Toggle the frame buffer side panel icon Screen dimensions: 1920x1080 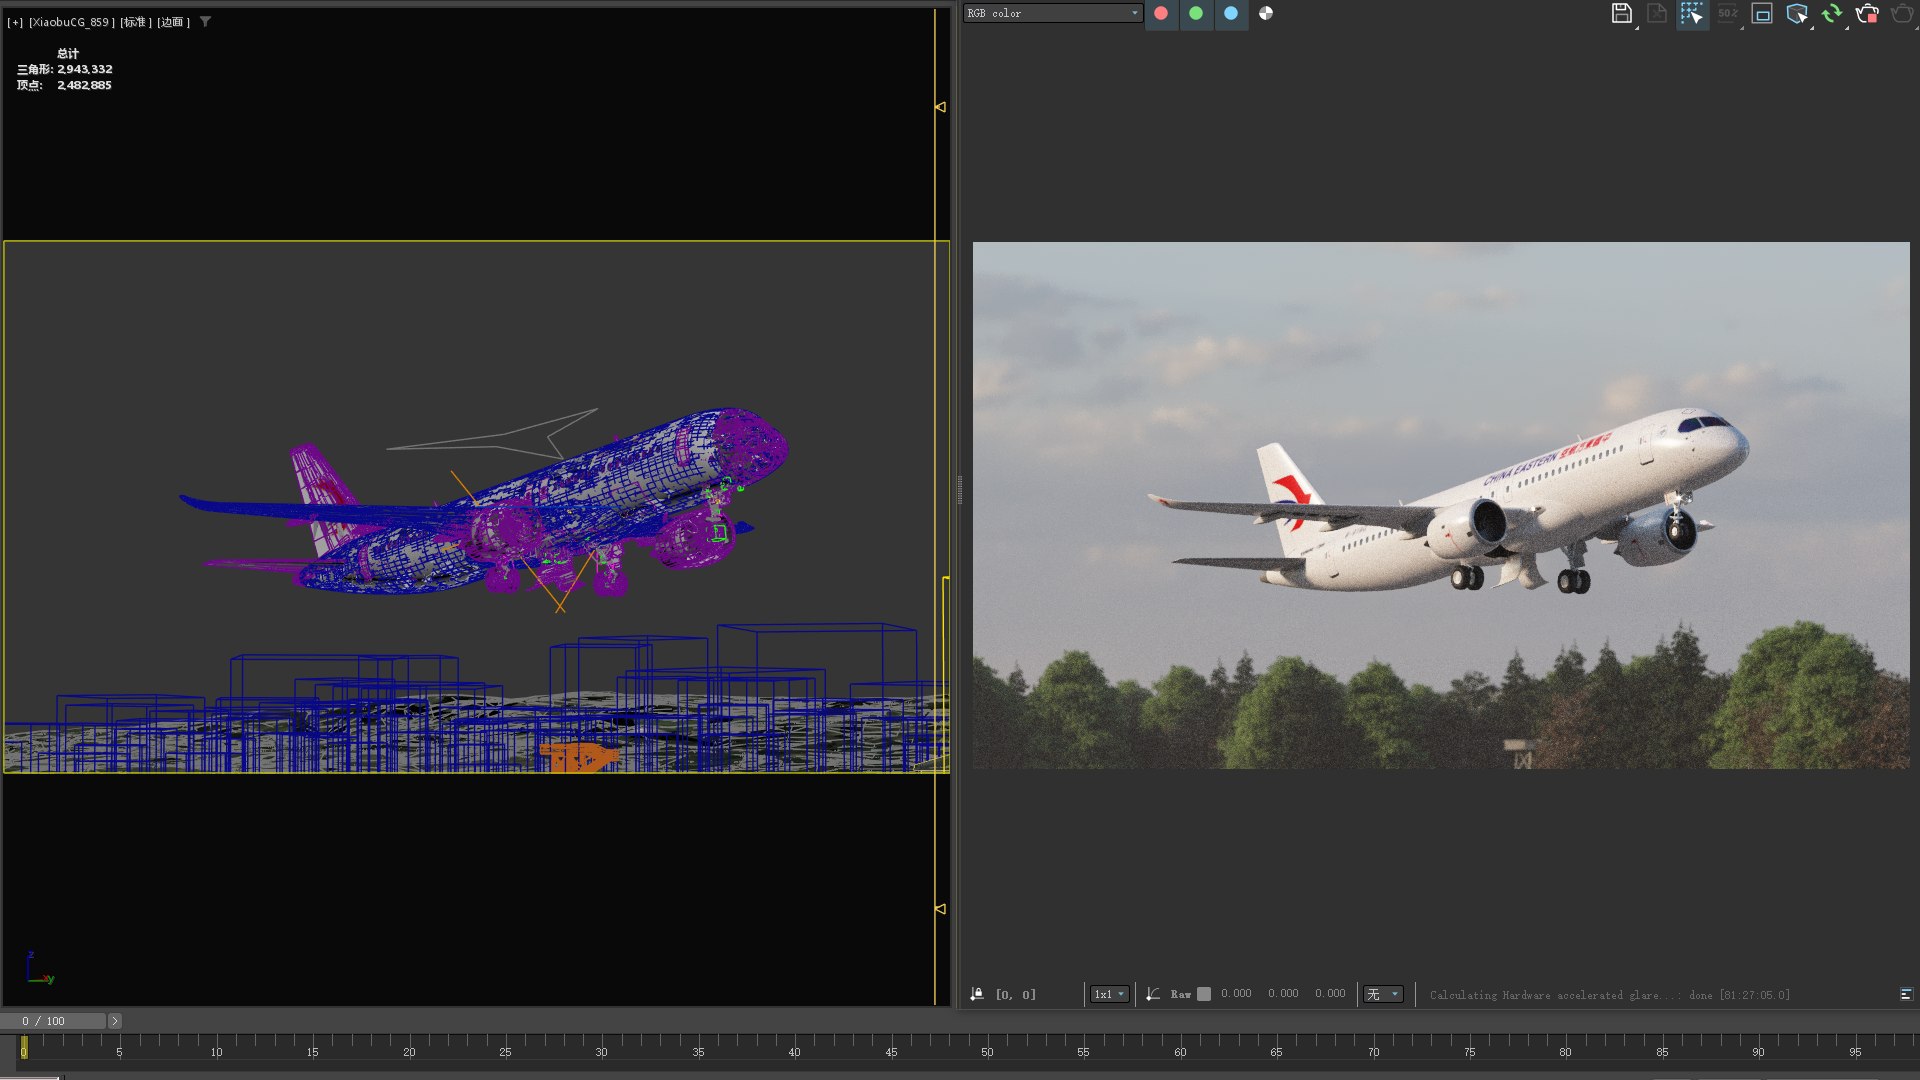click(x=1906, y=994)
